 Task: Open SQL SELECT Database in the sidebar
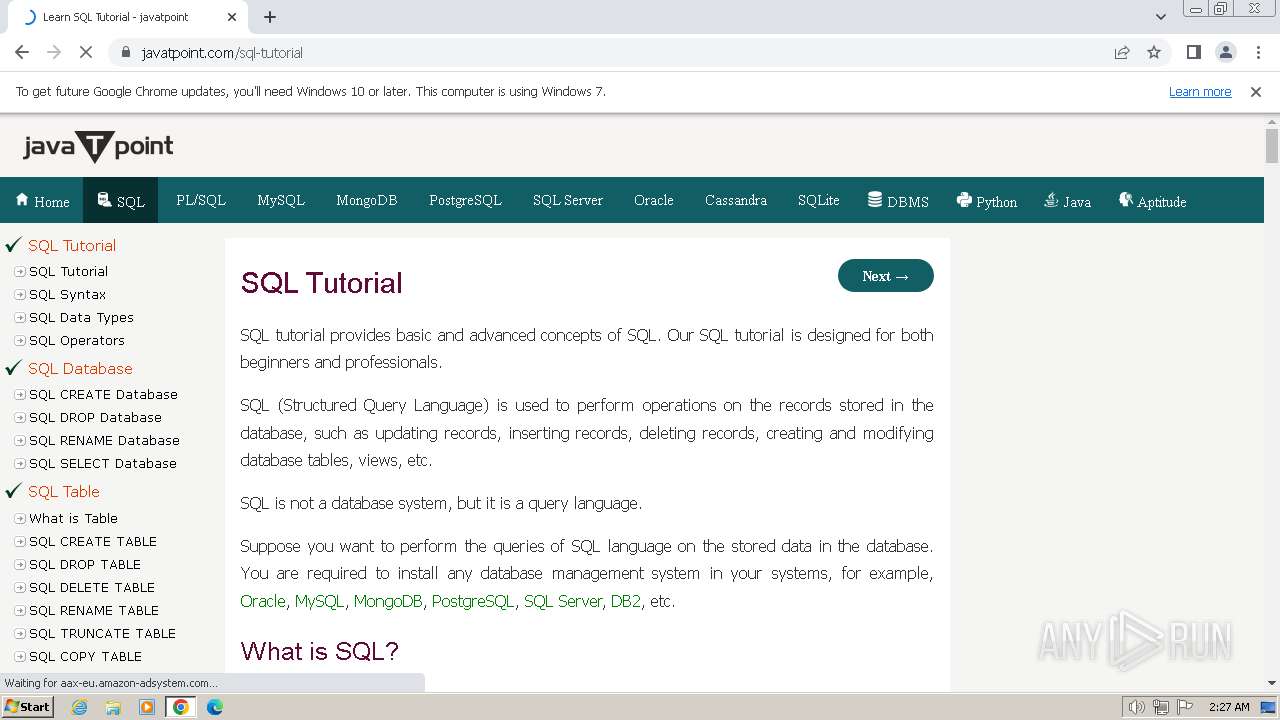[103, 463]
